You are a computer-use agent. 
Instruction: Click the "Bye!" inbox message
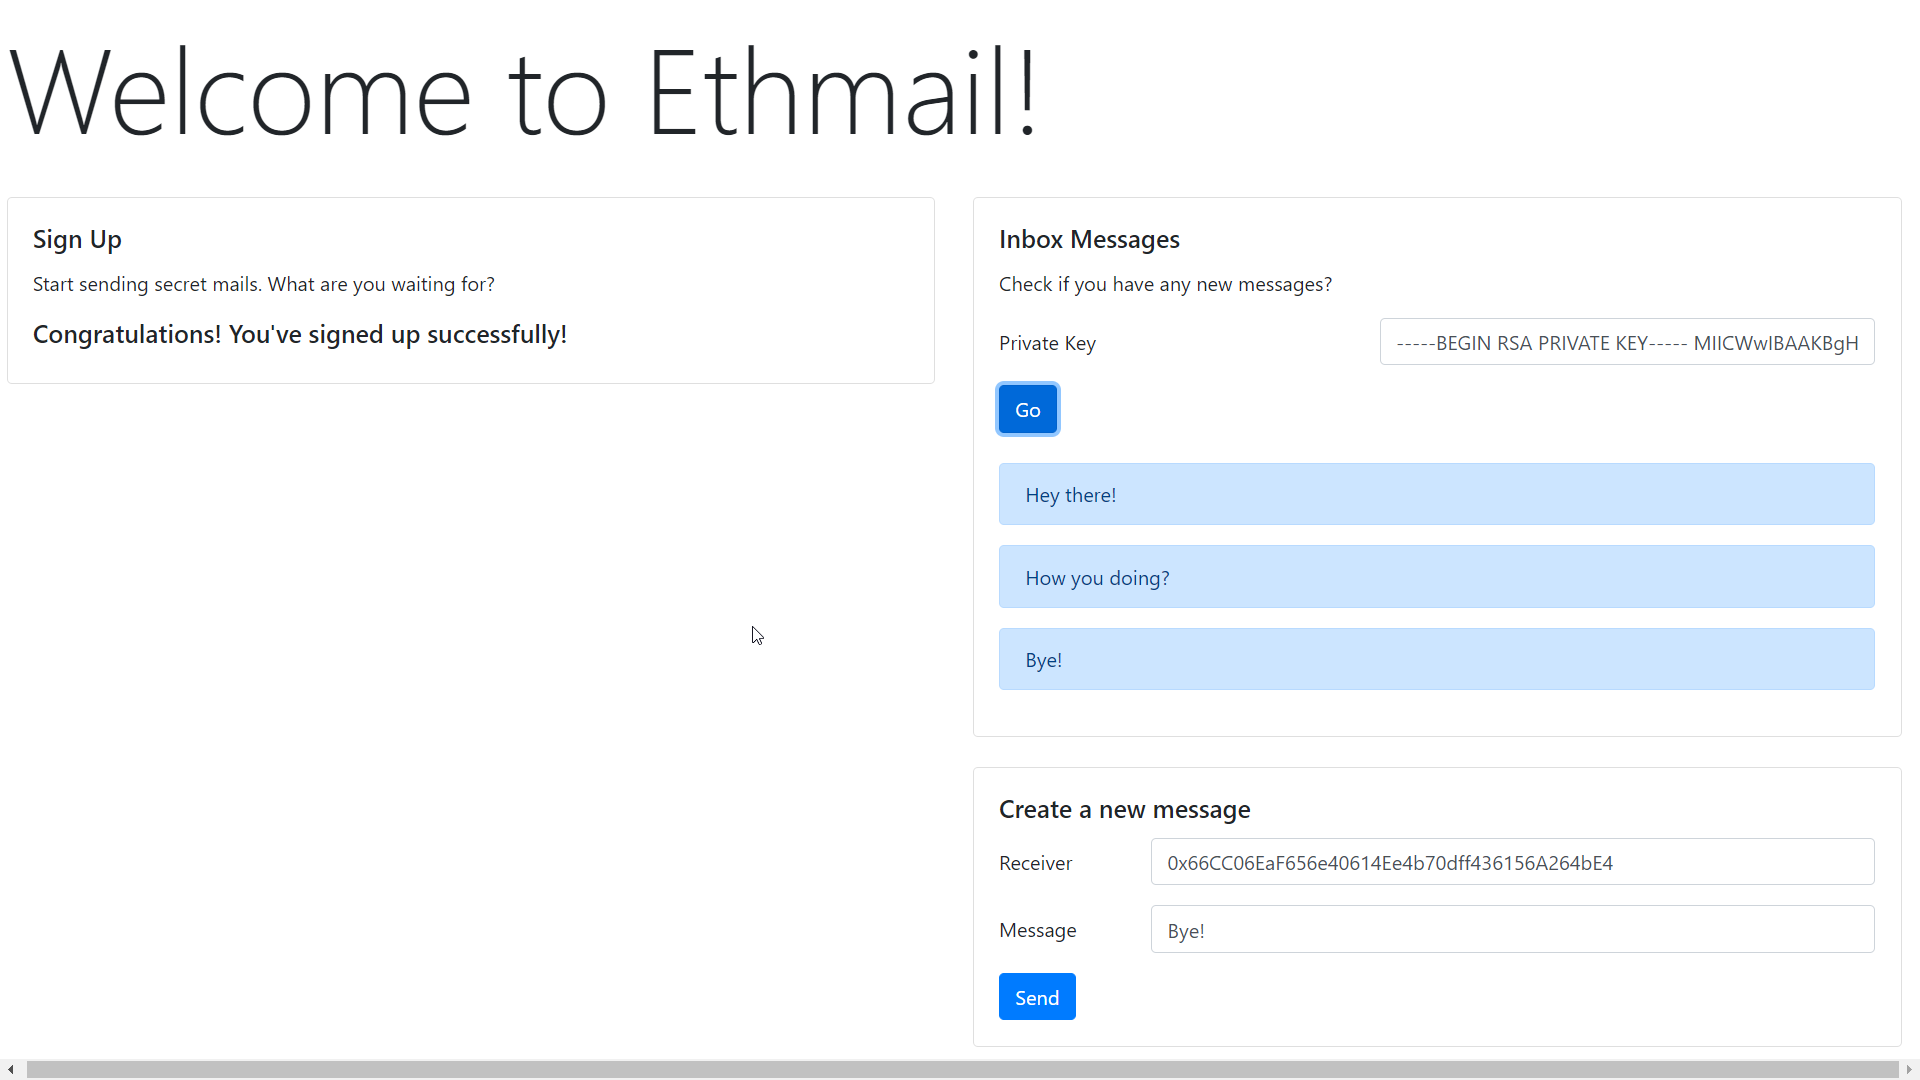[1435, 660]
